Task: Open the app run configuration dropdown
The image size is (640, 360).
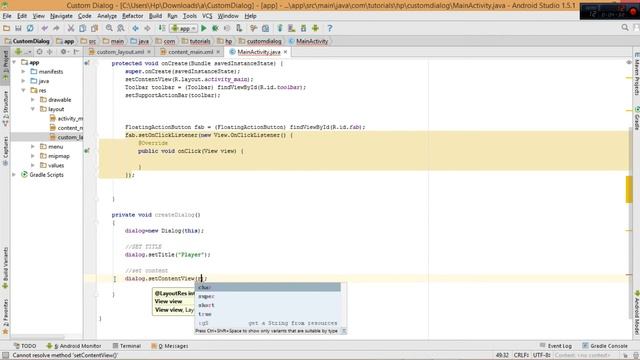Action: click(x=184, y=28)
